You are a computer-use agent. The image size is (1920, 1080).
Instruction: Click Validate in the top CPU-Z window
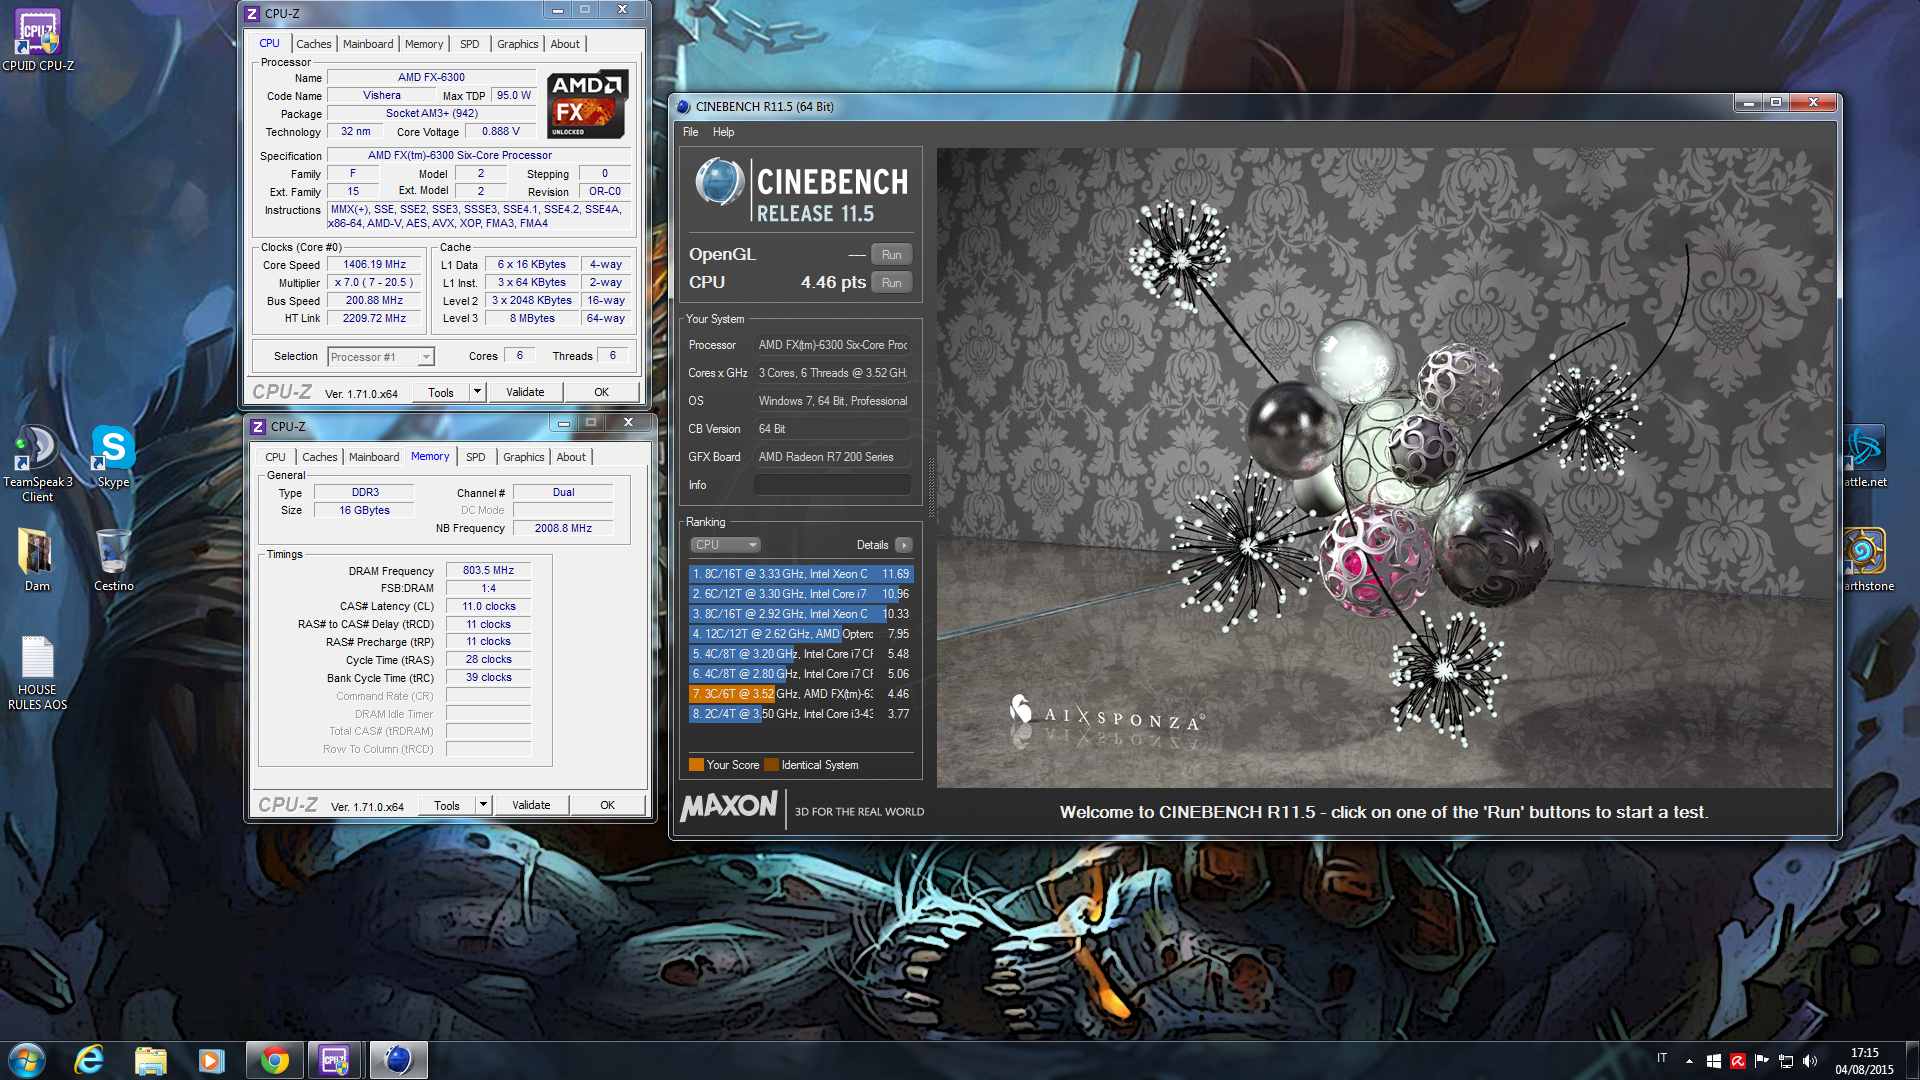pyautogui.click(x=525, y=392)
